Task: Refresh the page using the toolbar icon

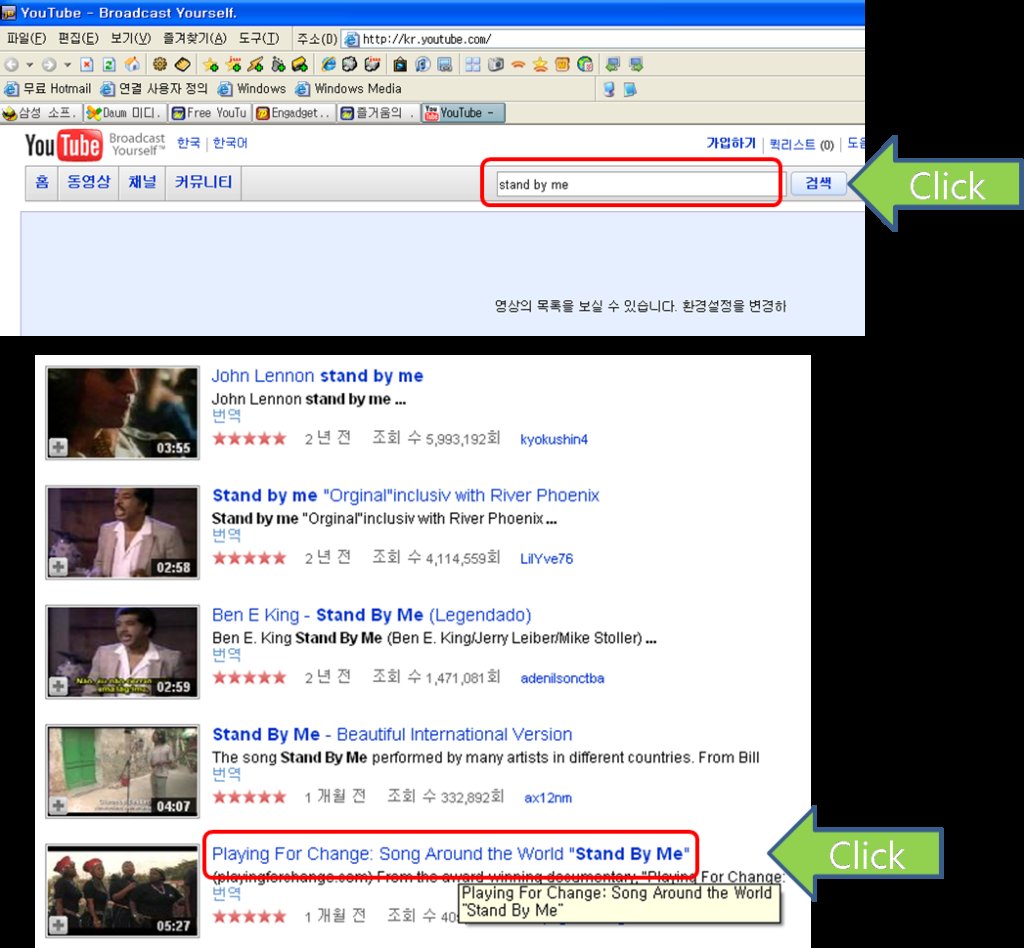Action: [109, 64]
